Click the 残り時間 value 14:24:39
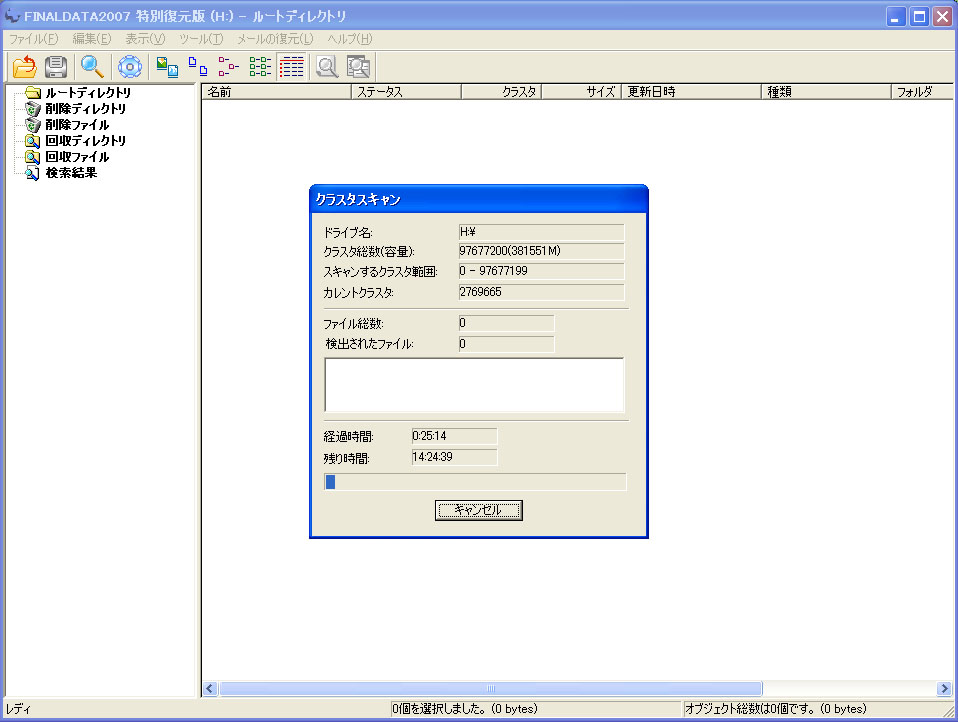 [455, 458]
